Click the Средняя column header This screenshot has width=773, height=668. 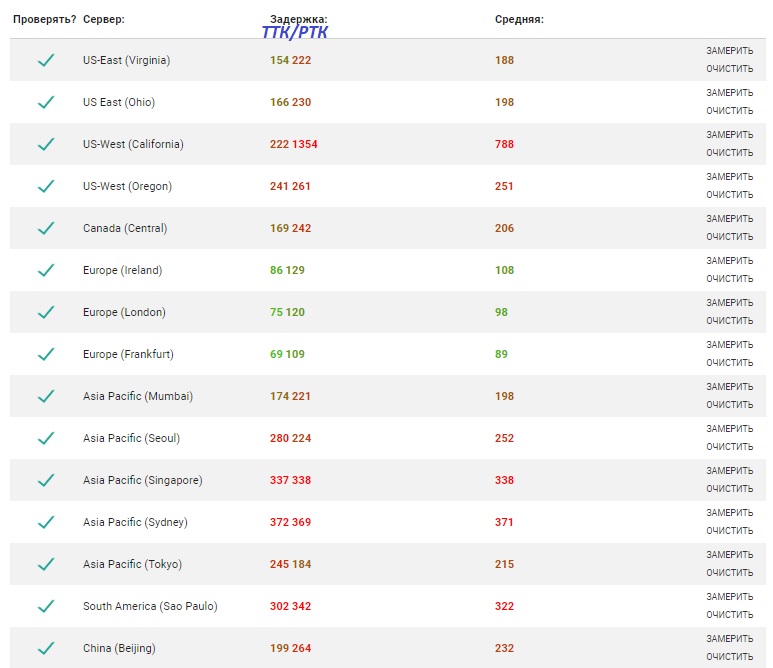click(519, 19)
